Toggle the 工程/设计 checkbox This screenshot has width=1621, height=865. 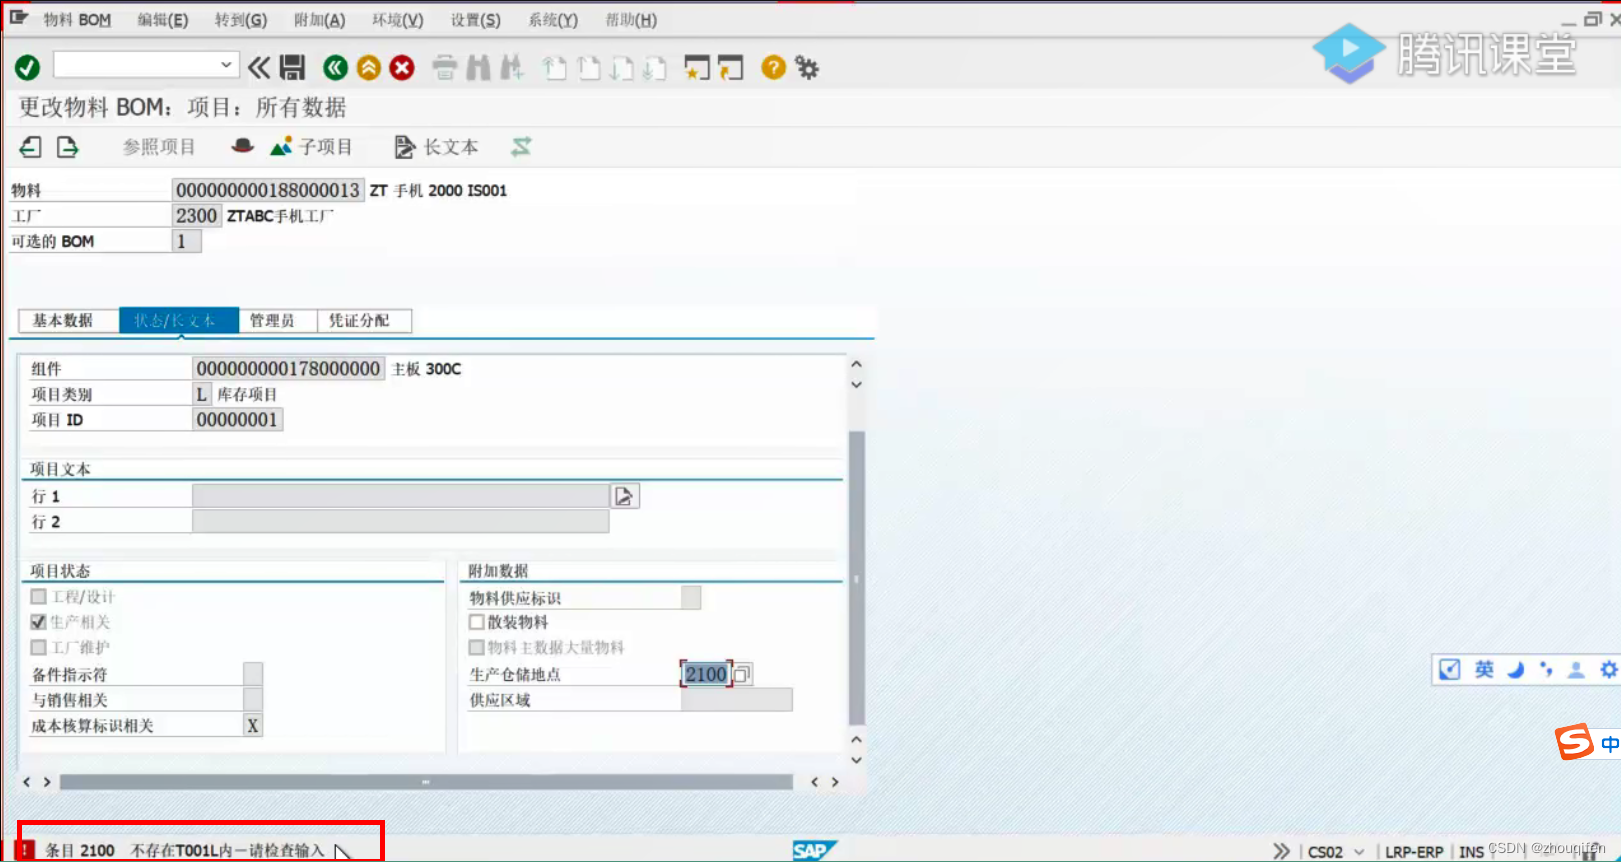coord(39,596)
